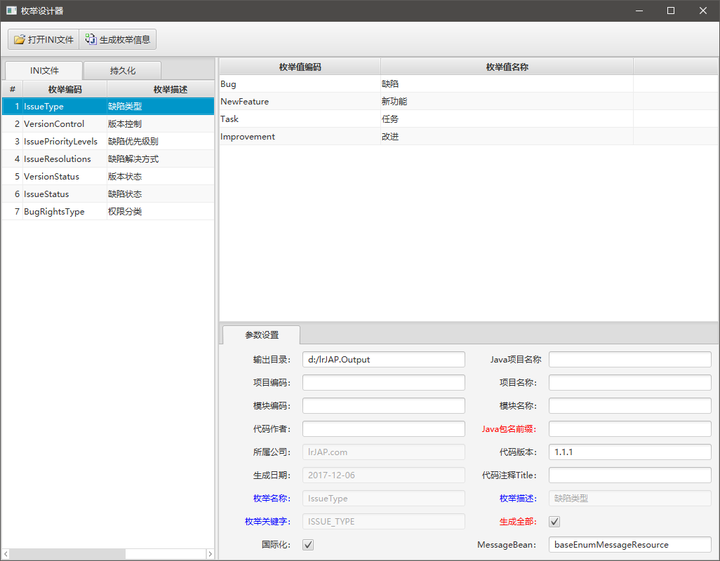Click the 版本控制 description cell
The width and height of the screenshot is (720, 561).
click(160, 124)
